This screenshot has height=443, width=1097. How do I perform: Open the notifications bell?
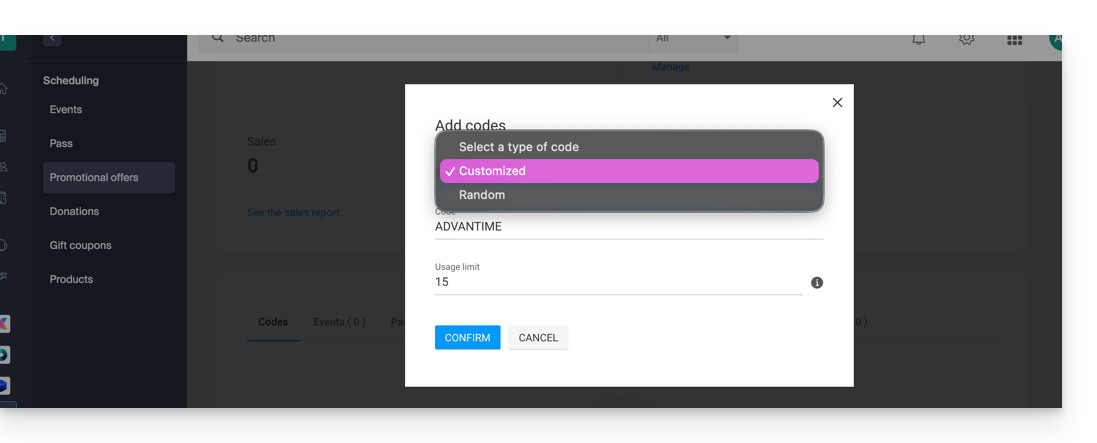918,40
